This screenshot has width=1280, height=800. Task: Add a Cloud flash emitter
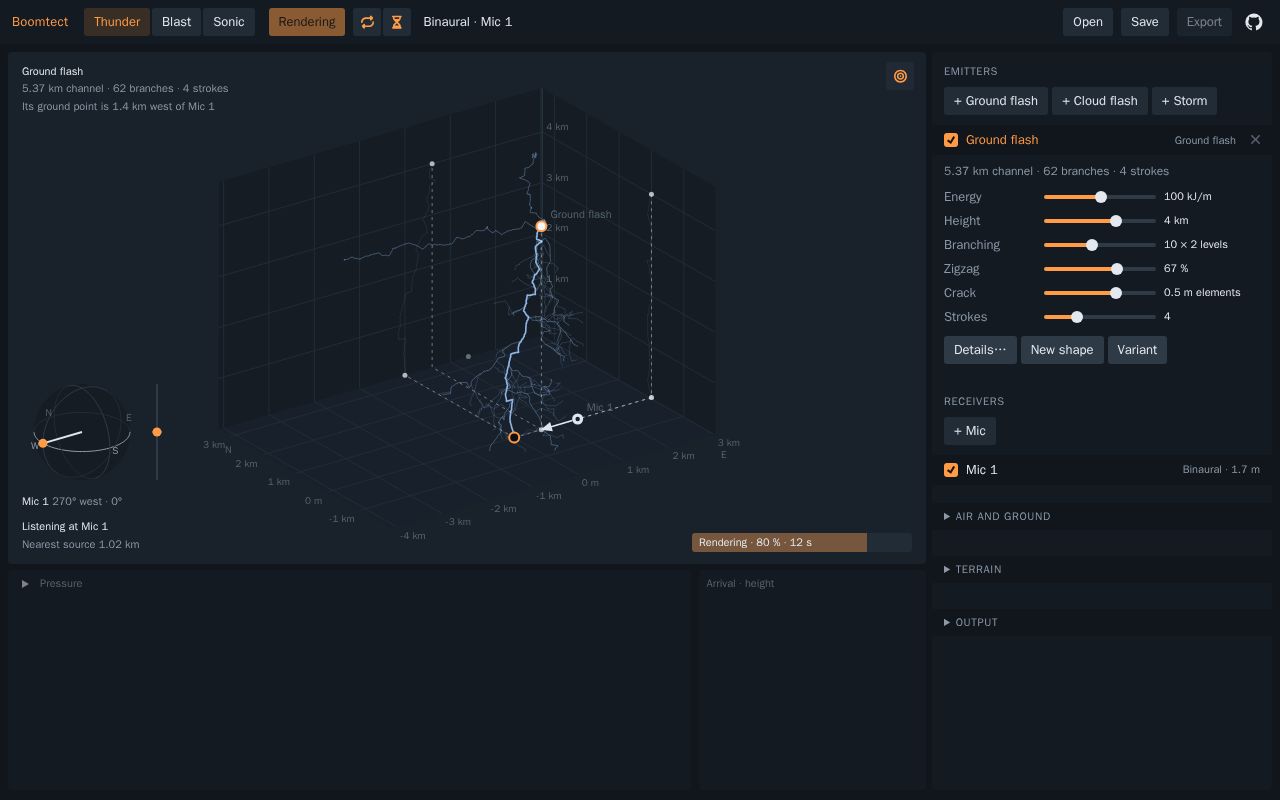1100,101
